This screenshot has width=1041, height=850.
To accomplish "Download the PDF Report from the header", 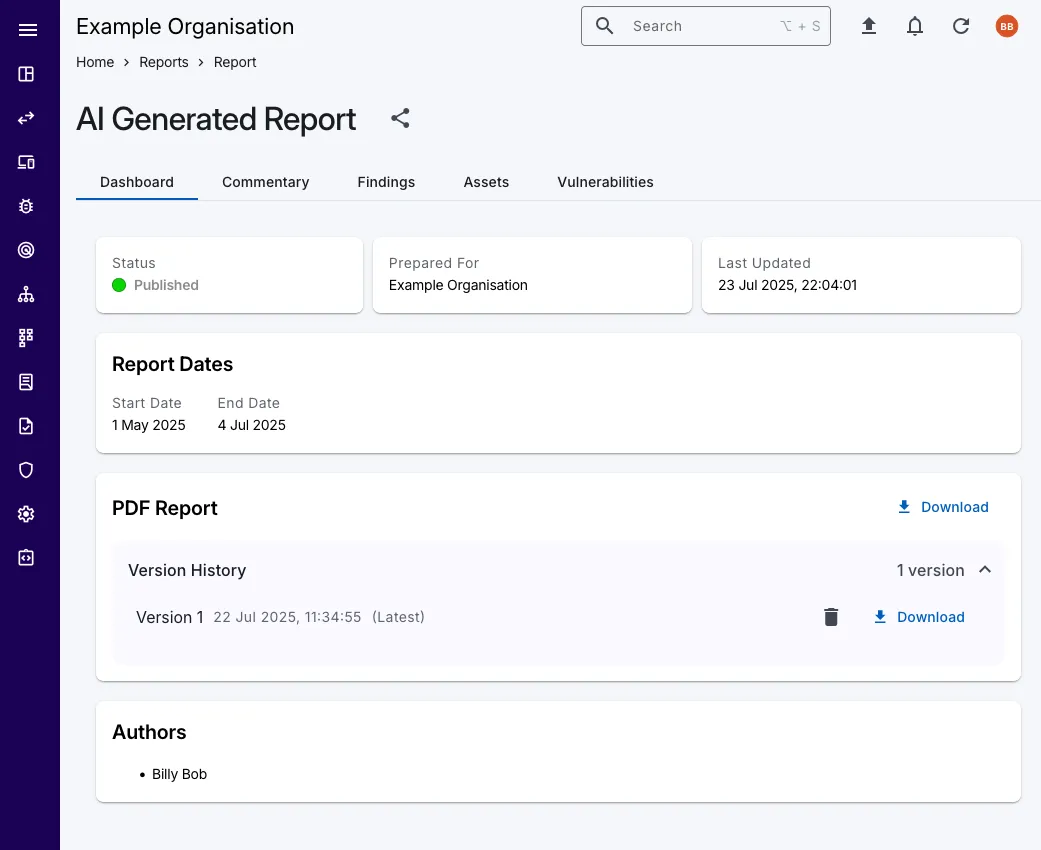I will pos(943,507).
